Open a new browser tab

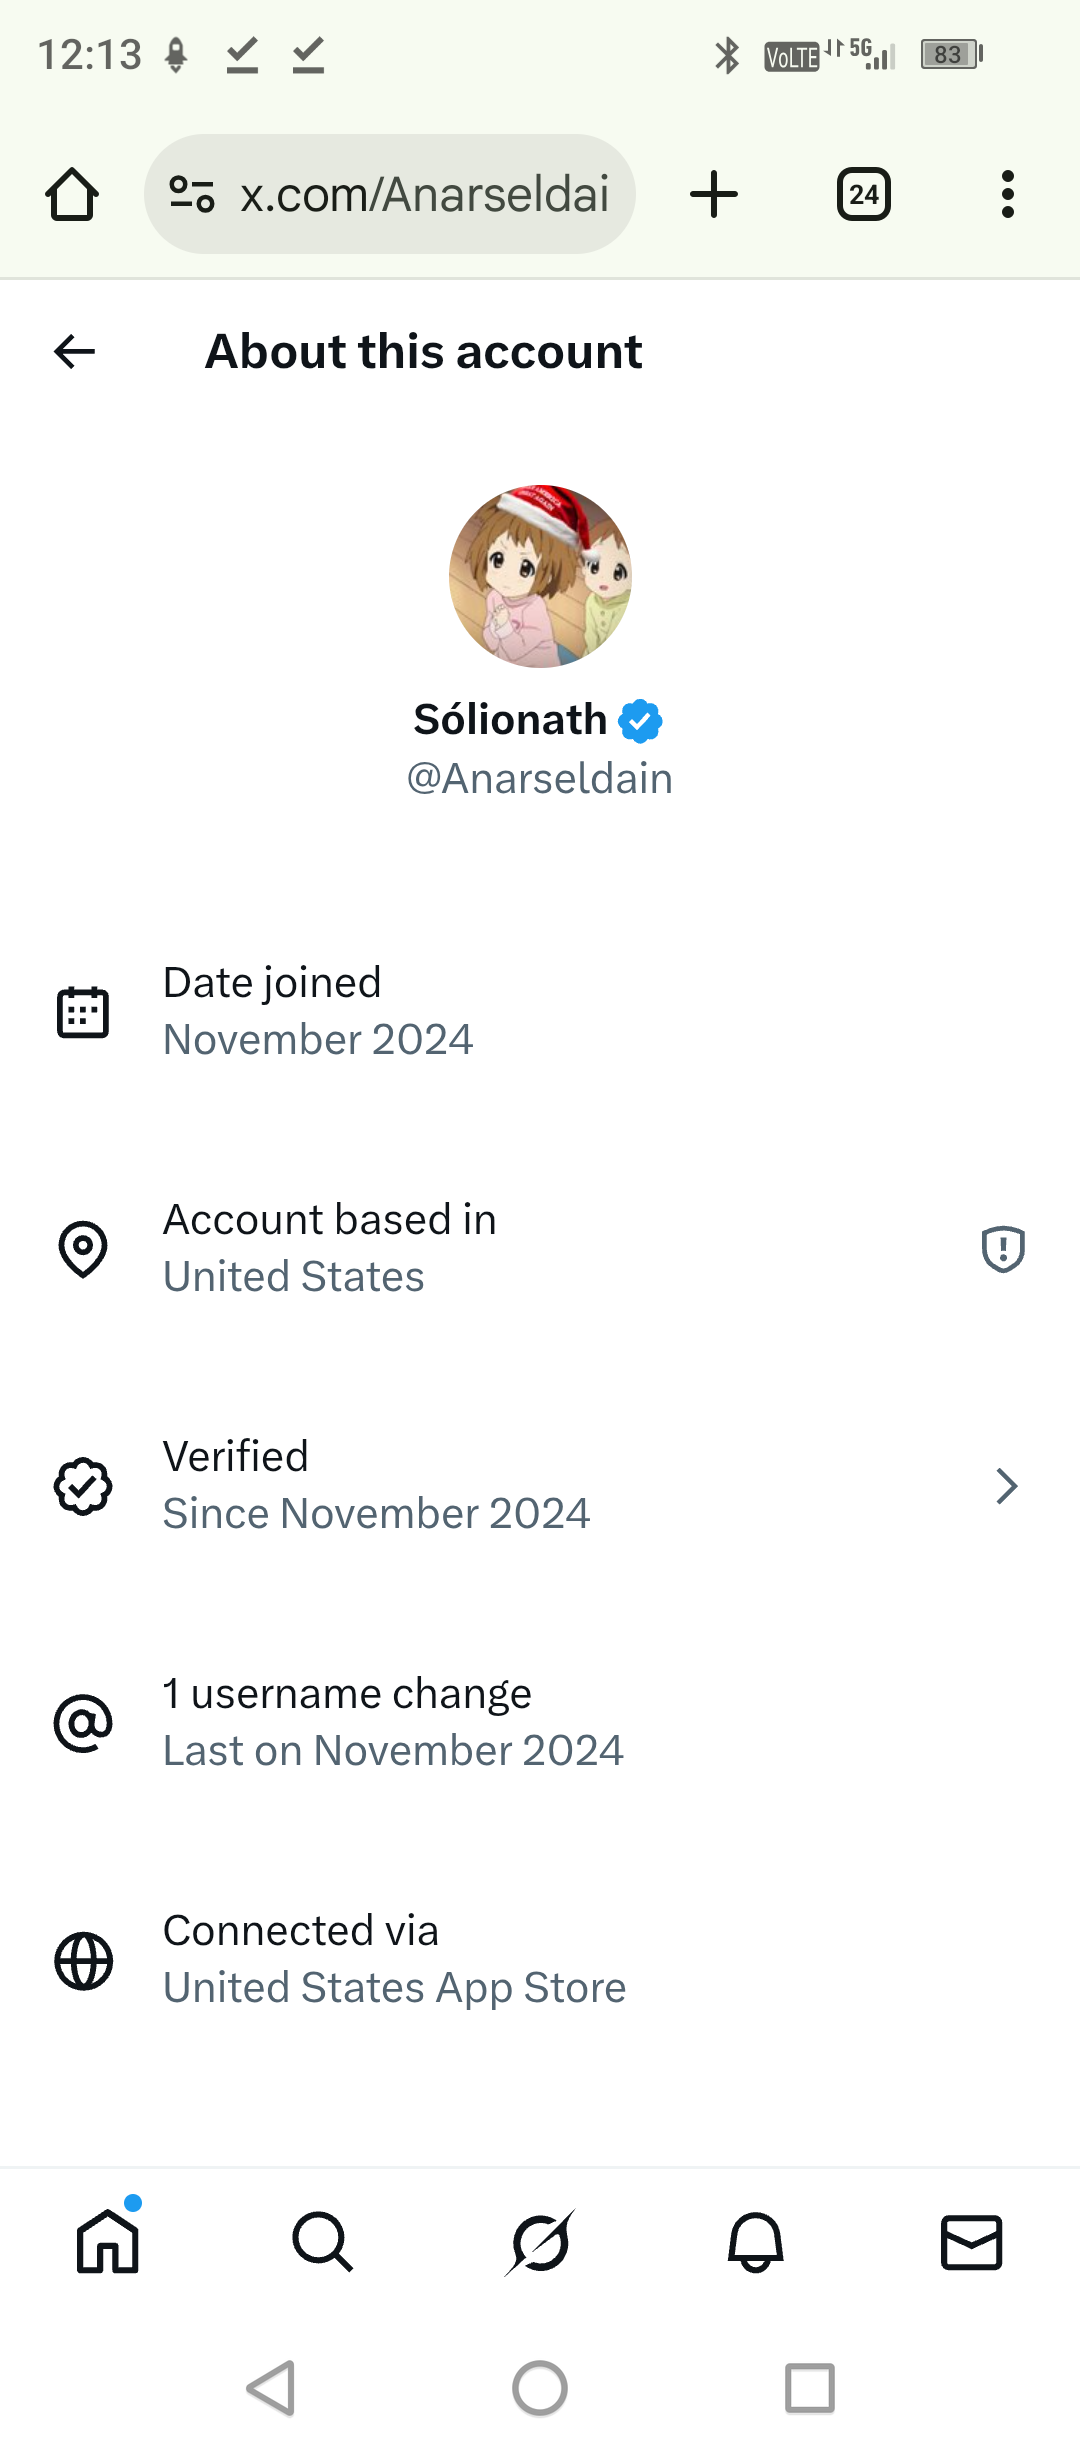pos(714,194)
